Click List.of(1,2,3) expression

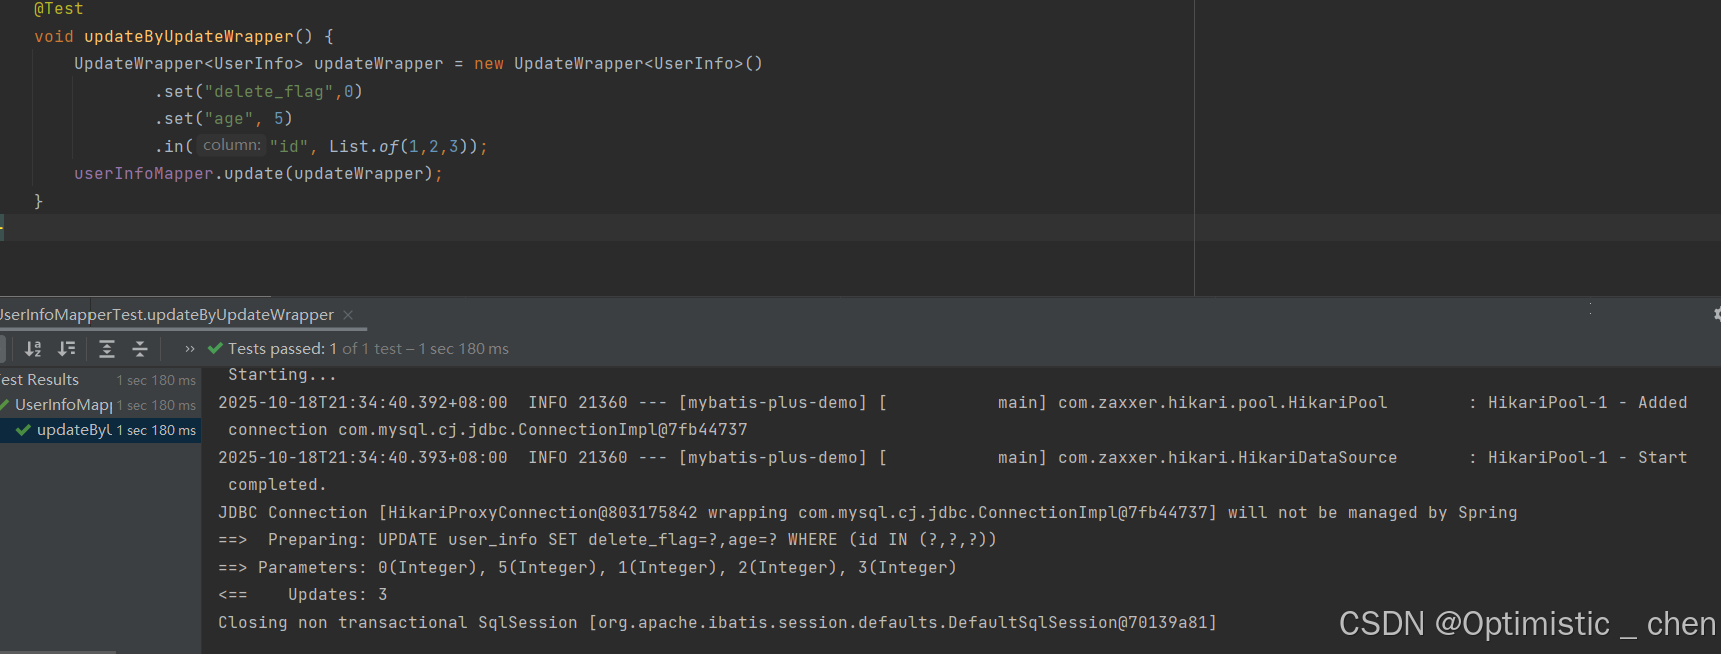point(399,147)
